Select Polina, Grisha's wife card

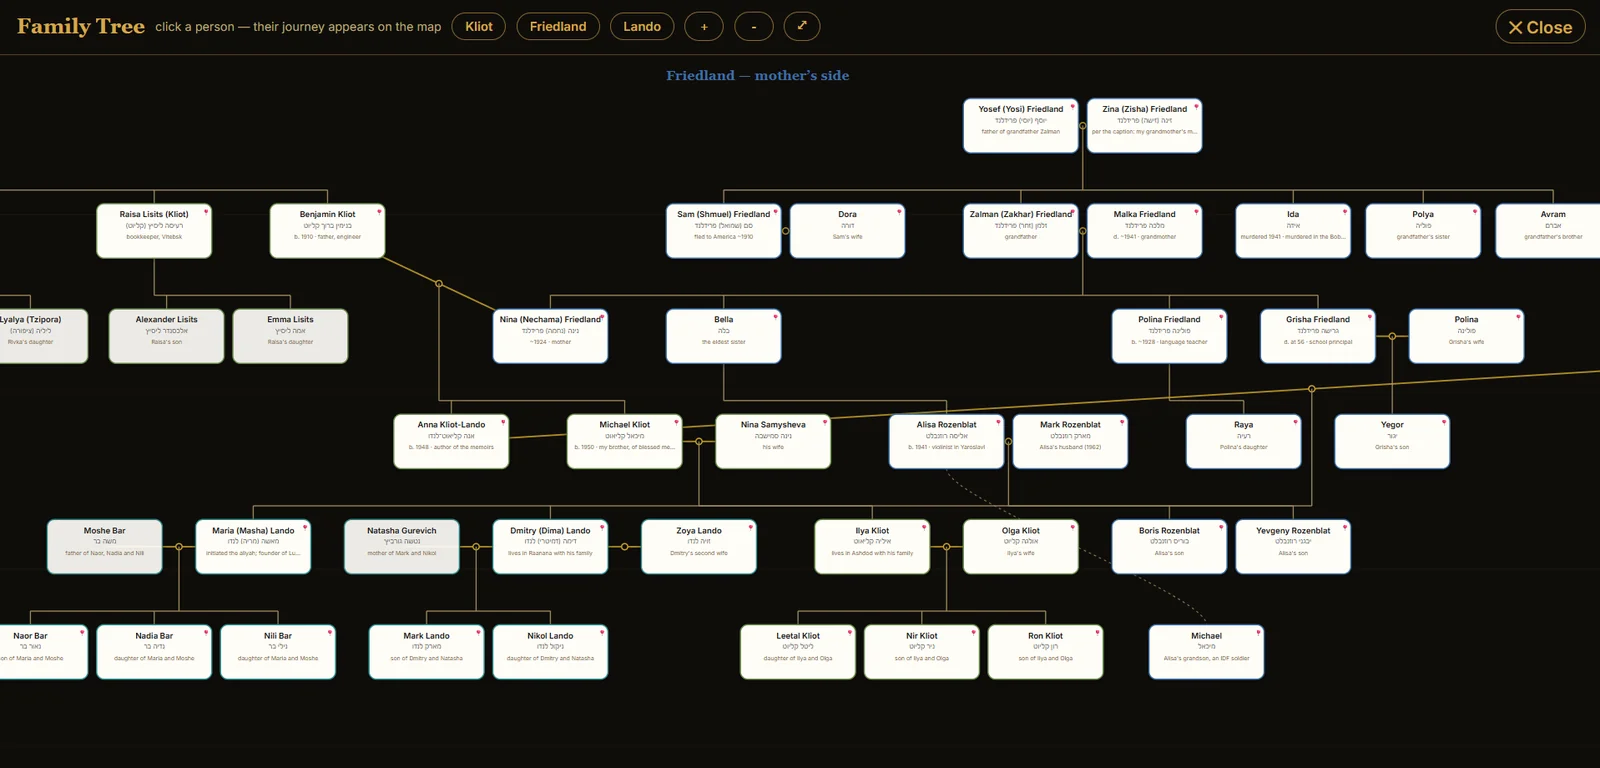(1467, 336)
